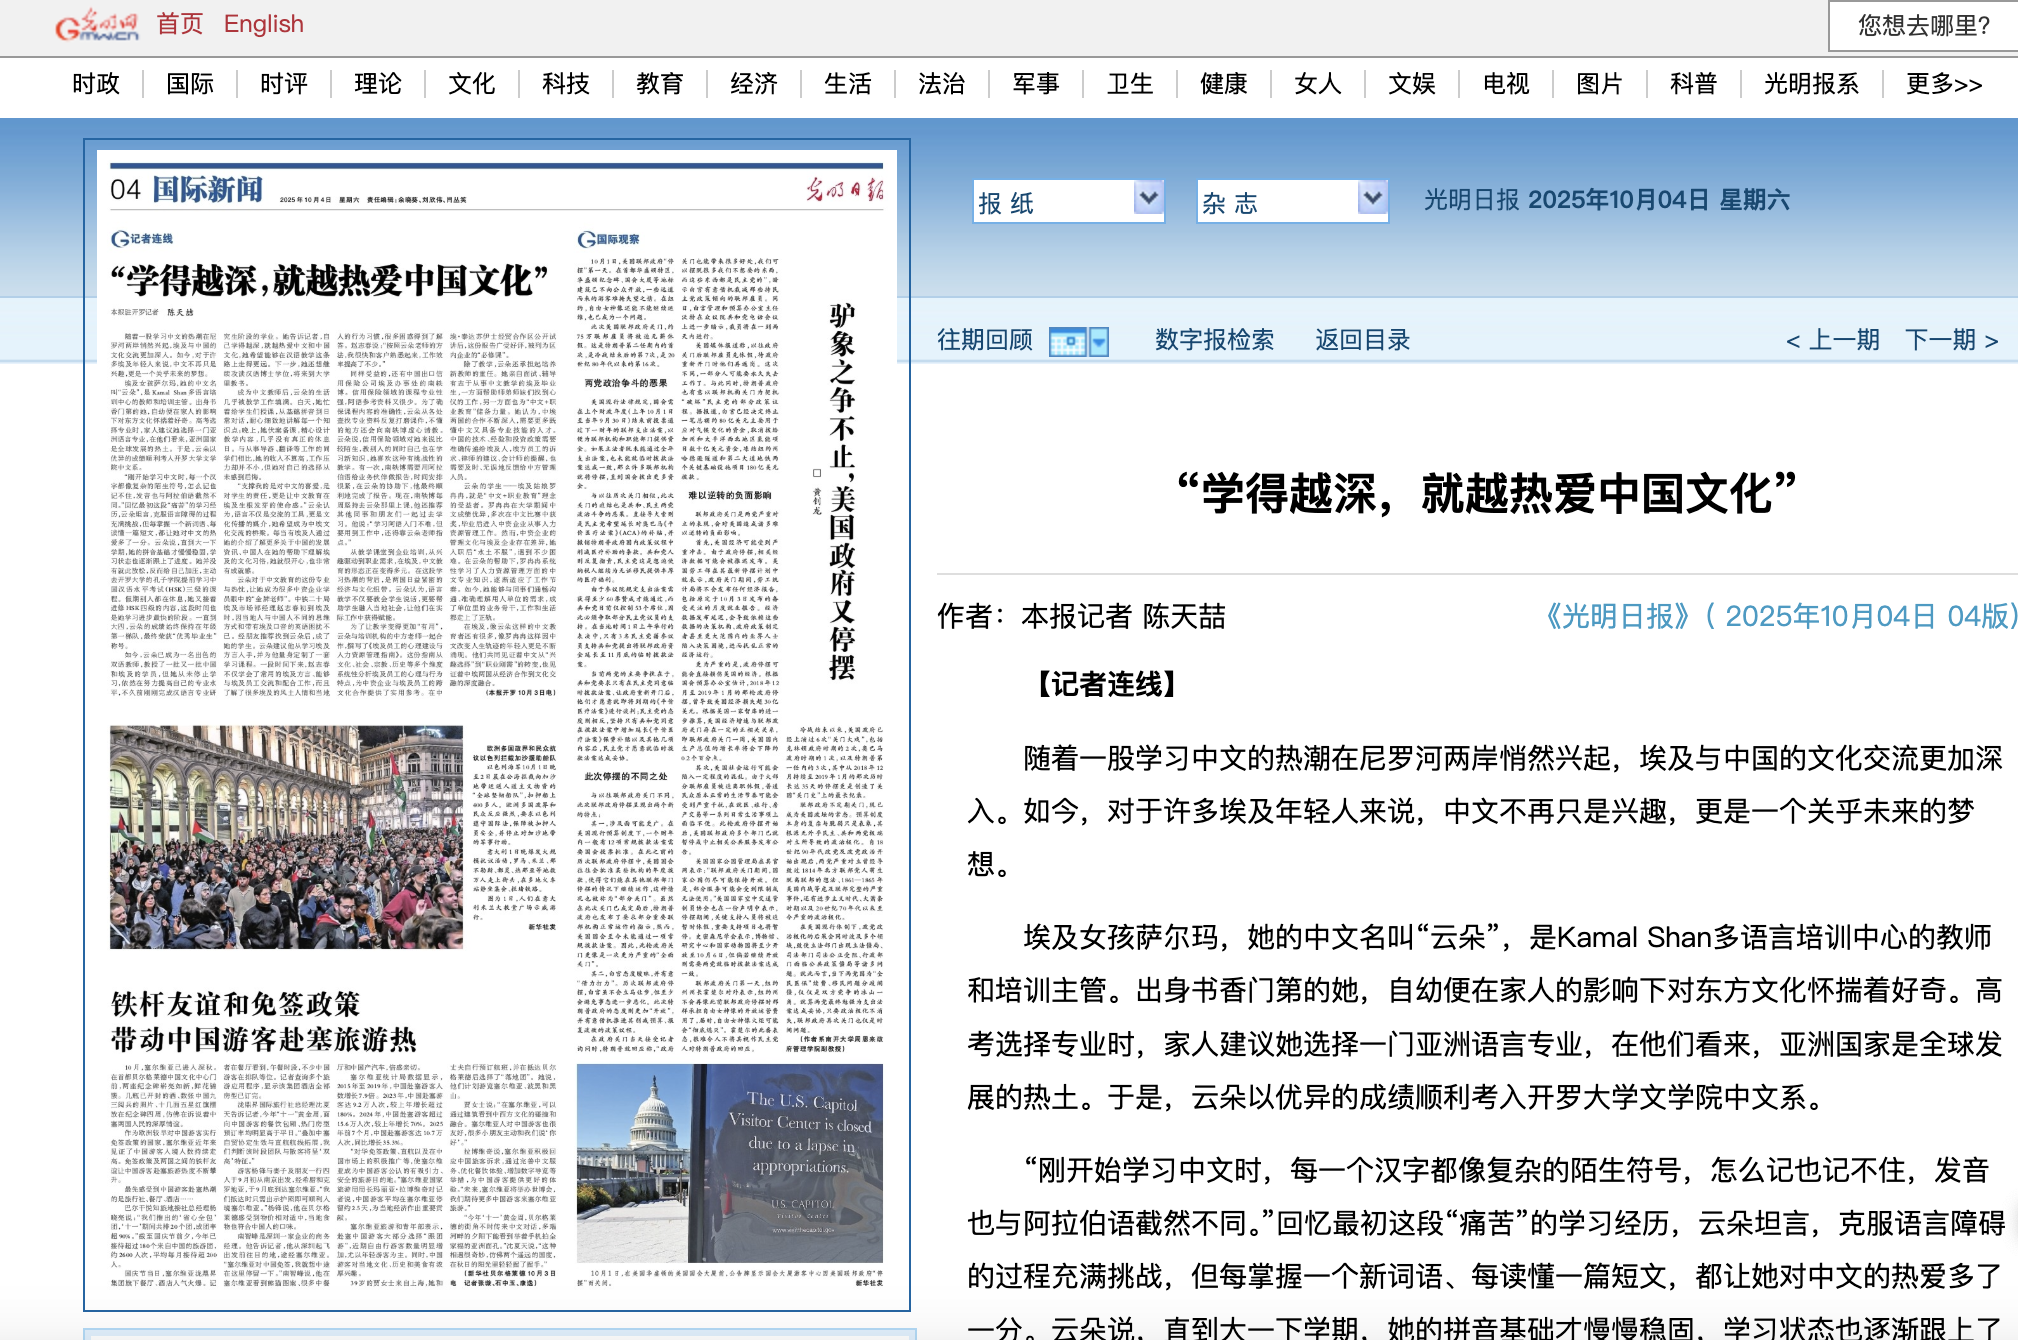Open the 国际 navigation tab

click(x=190, y=84)
